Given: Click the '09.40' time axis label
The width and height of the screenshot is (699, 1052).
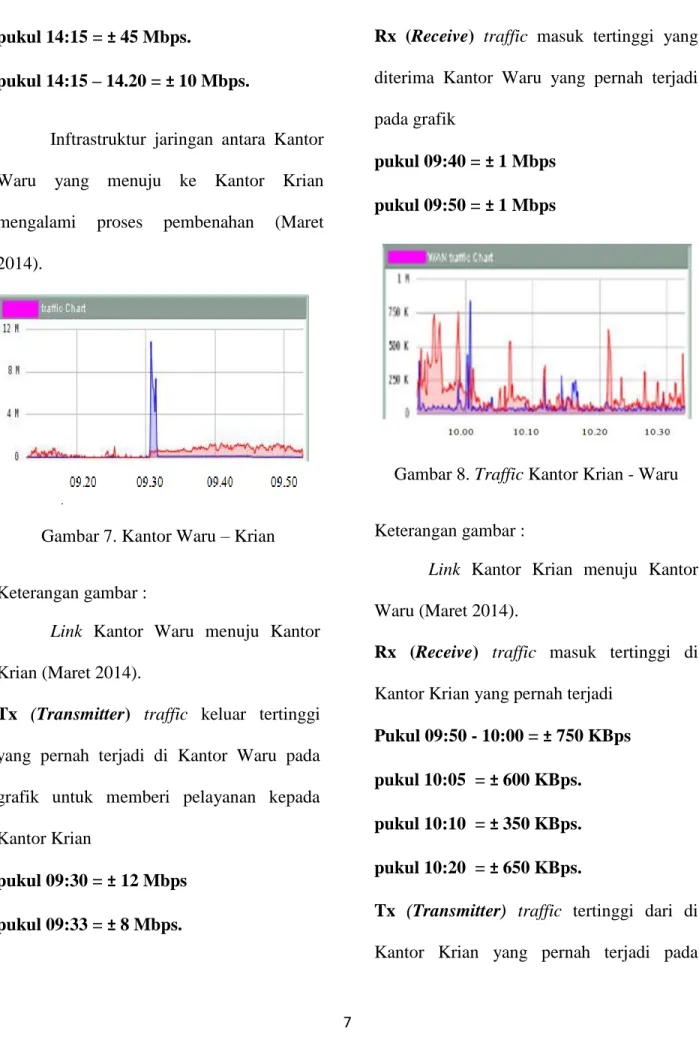Looking at the screenshot, I should [x=220, y=482].
